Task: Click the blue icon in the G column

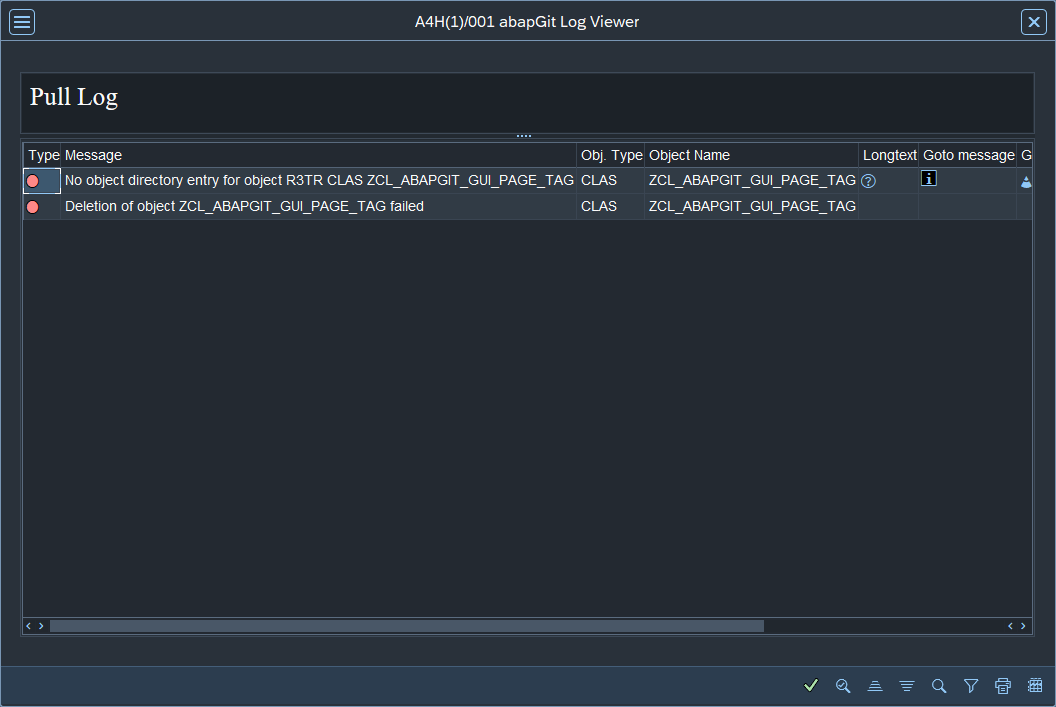Action: pyautogui.click(x=1026, y=182)
